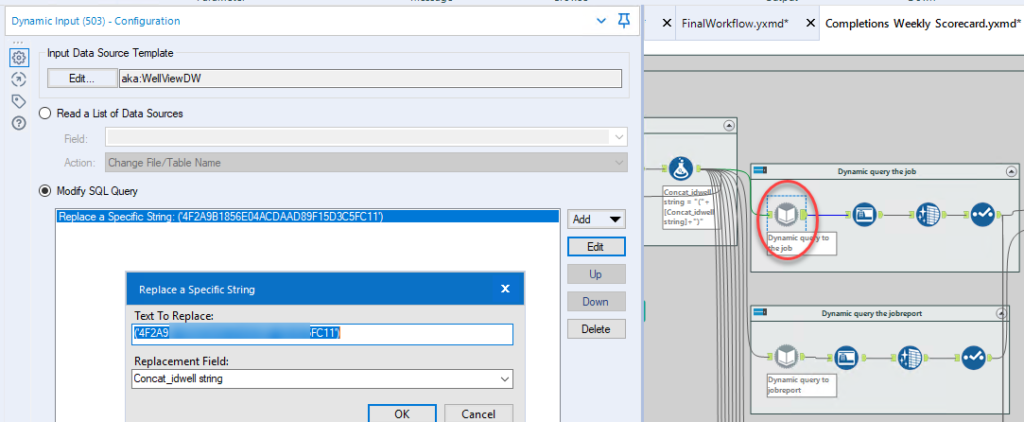Screen dimensions: 1024x422
Task: Open the help question mark sidebar icon
Action: tap(19, 122)
